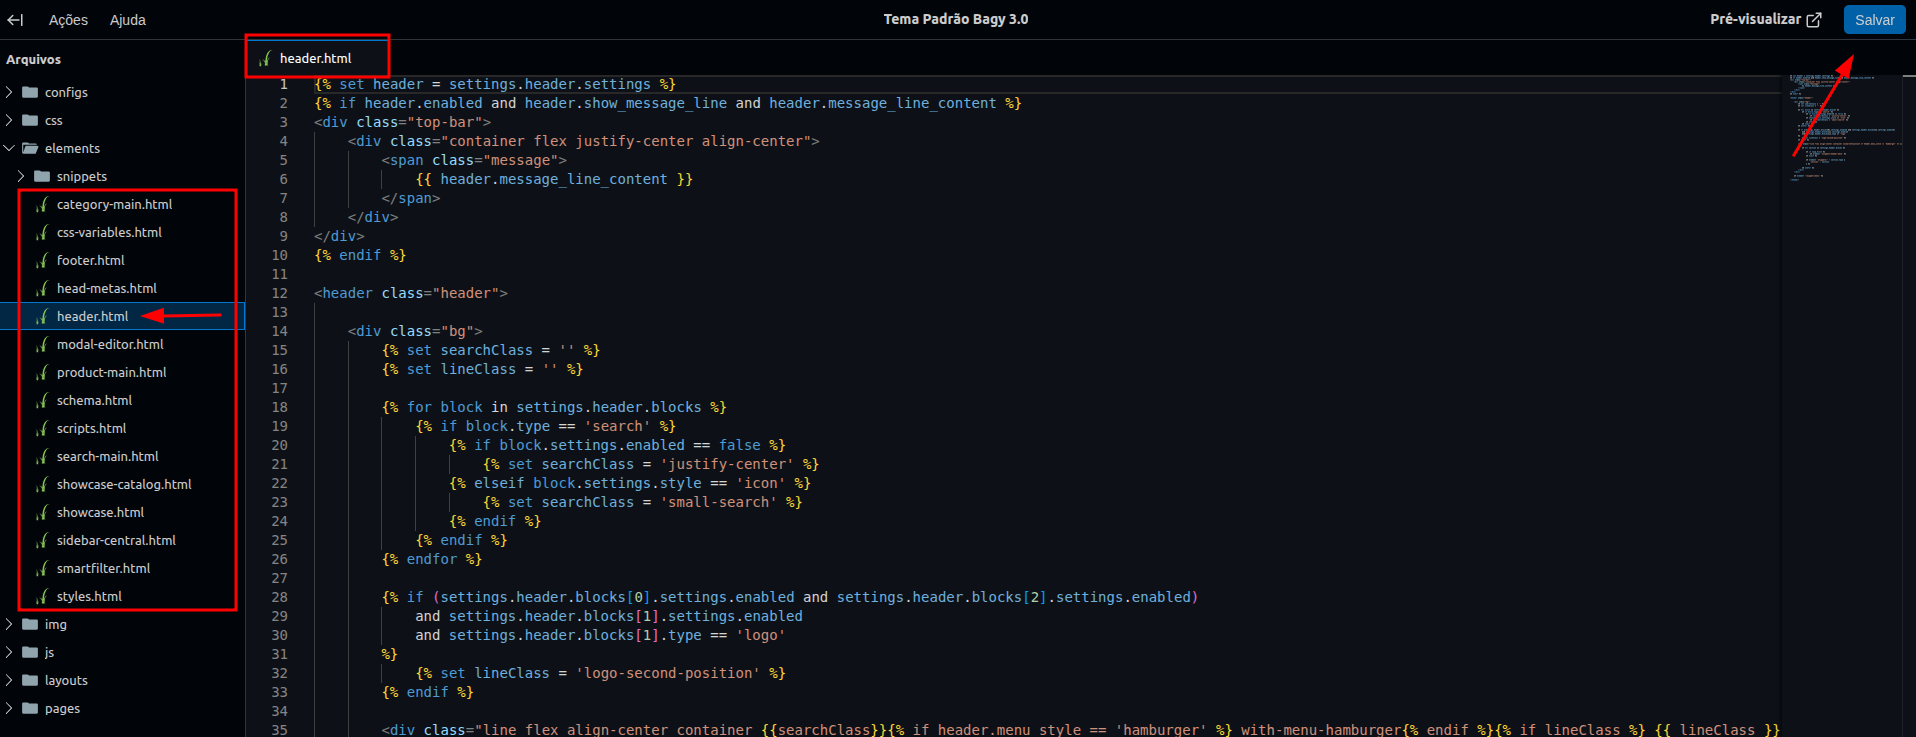The image size is (1916, 737).
Task: Click the external link icon beside Pré-visualizar
Action: 1814,20
